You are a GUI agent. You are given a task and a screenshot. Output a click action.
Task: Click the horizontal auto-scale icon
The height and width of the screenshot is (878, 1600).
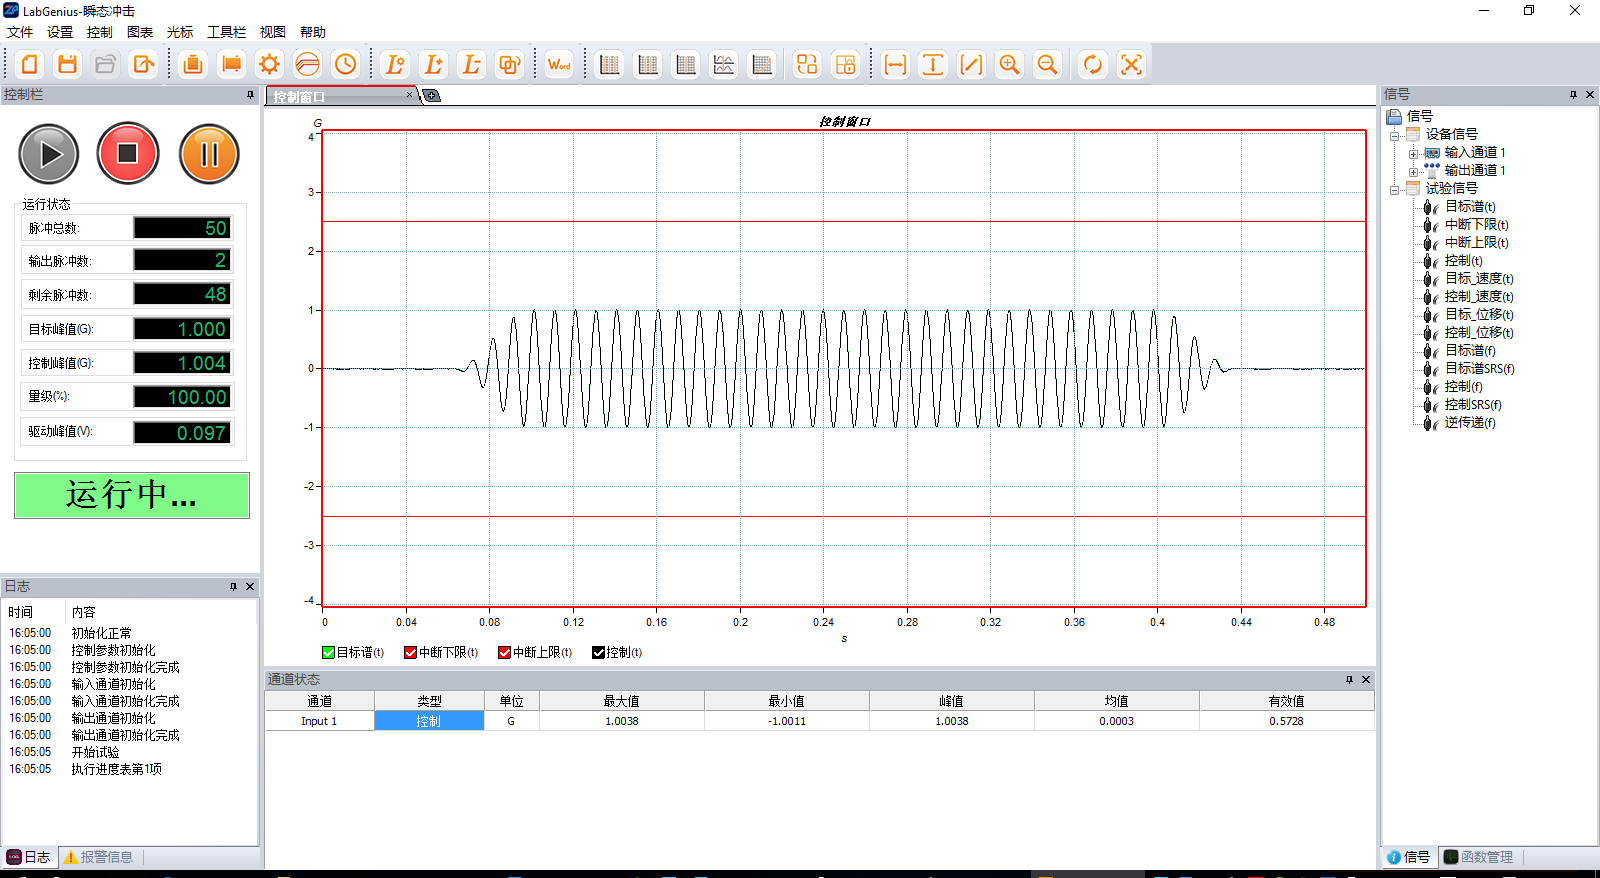click(x=895, y=65)
